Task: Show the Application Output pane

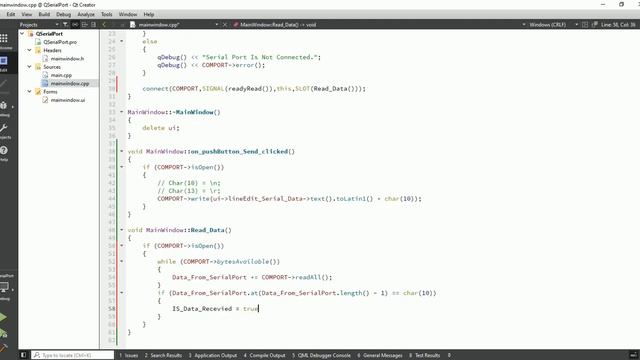Action: pyautogui.click(x=213, y=356)
